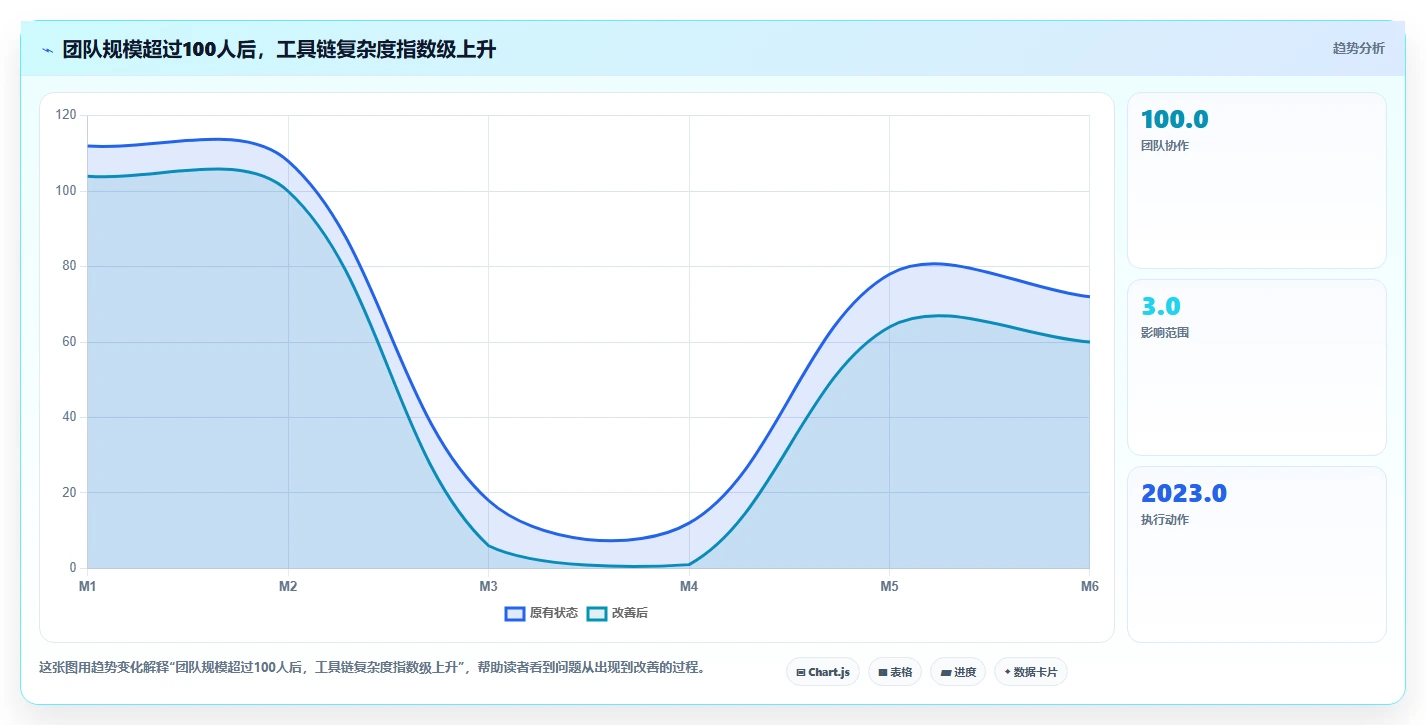Click the 2023.0 执行动作 card
Screen dimensions: 1426x725
(x=1257, y=554)
